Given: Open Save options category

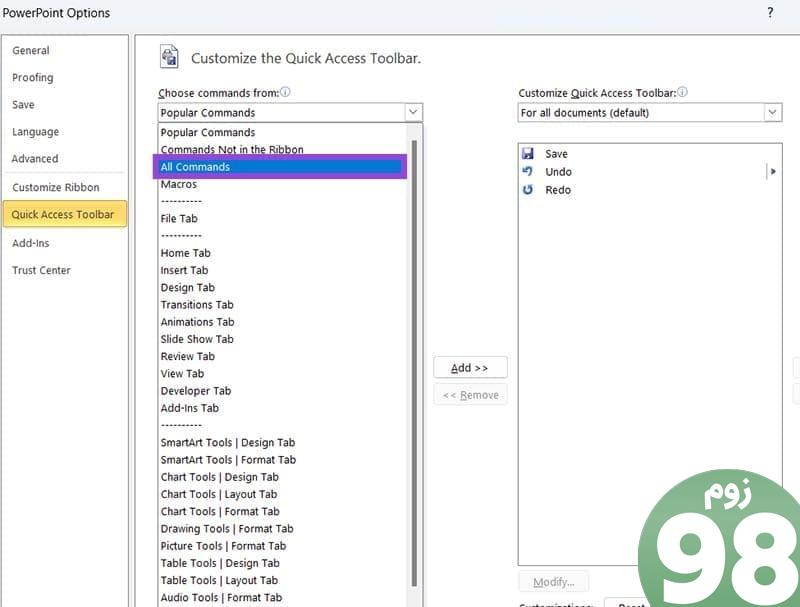Looking at the screenshot, I should [64, 105].
